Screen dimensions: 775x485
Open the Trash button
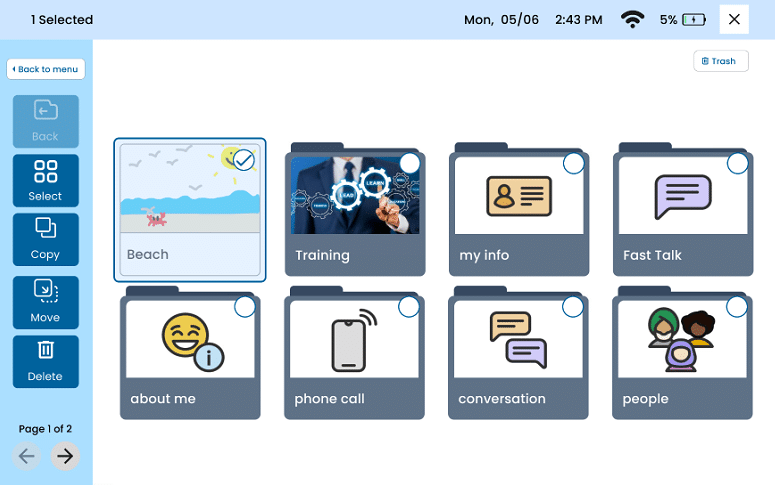coord(720,61)
